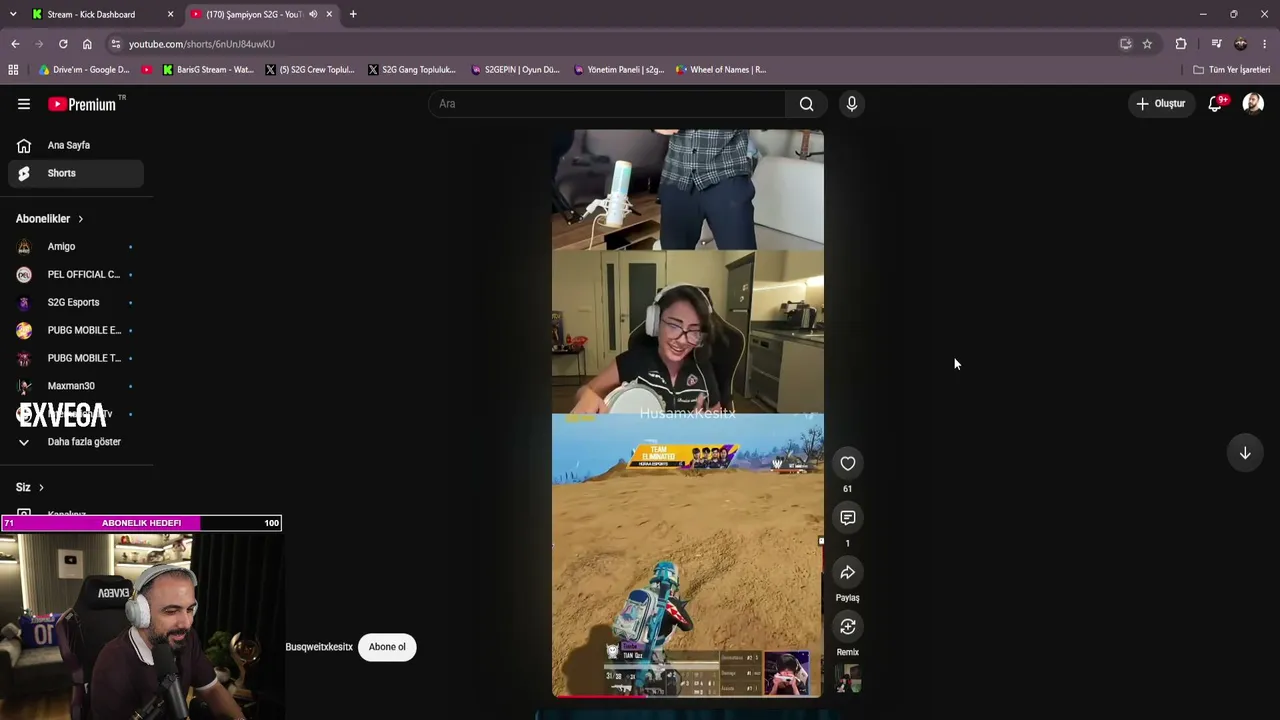Open the media controls button
The image size is (1280, 720).
point(1216,44)
